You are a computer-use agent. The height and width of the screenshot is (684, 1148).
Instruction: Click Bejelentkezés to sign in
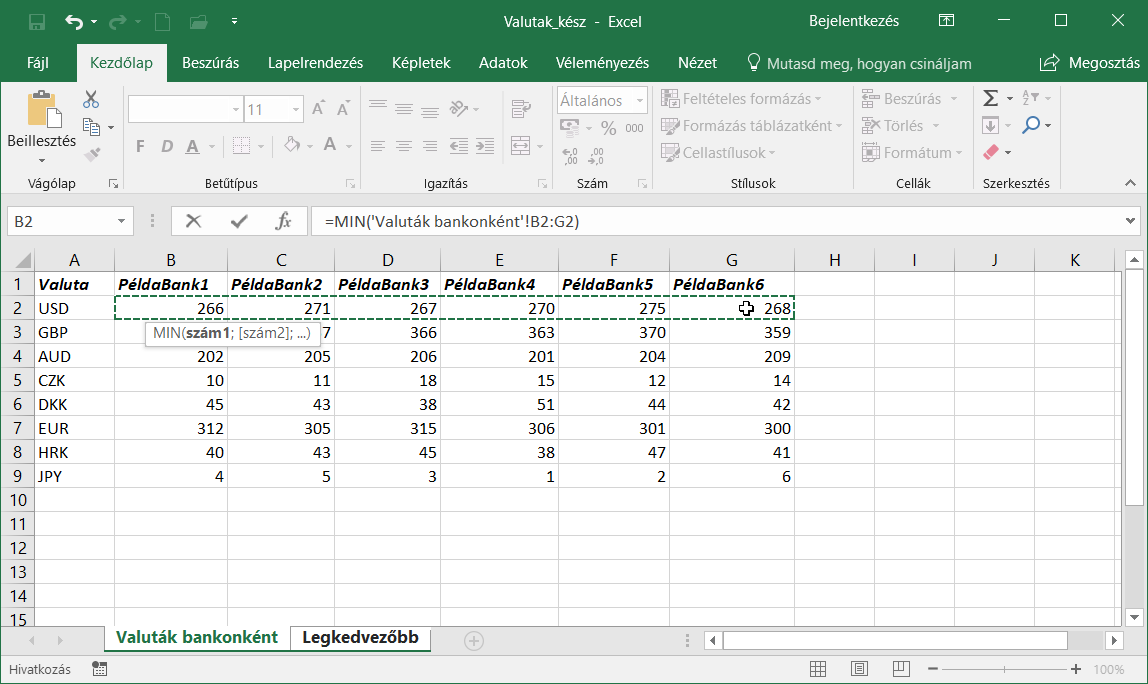853,21
